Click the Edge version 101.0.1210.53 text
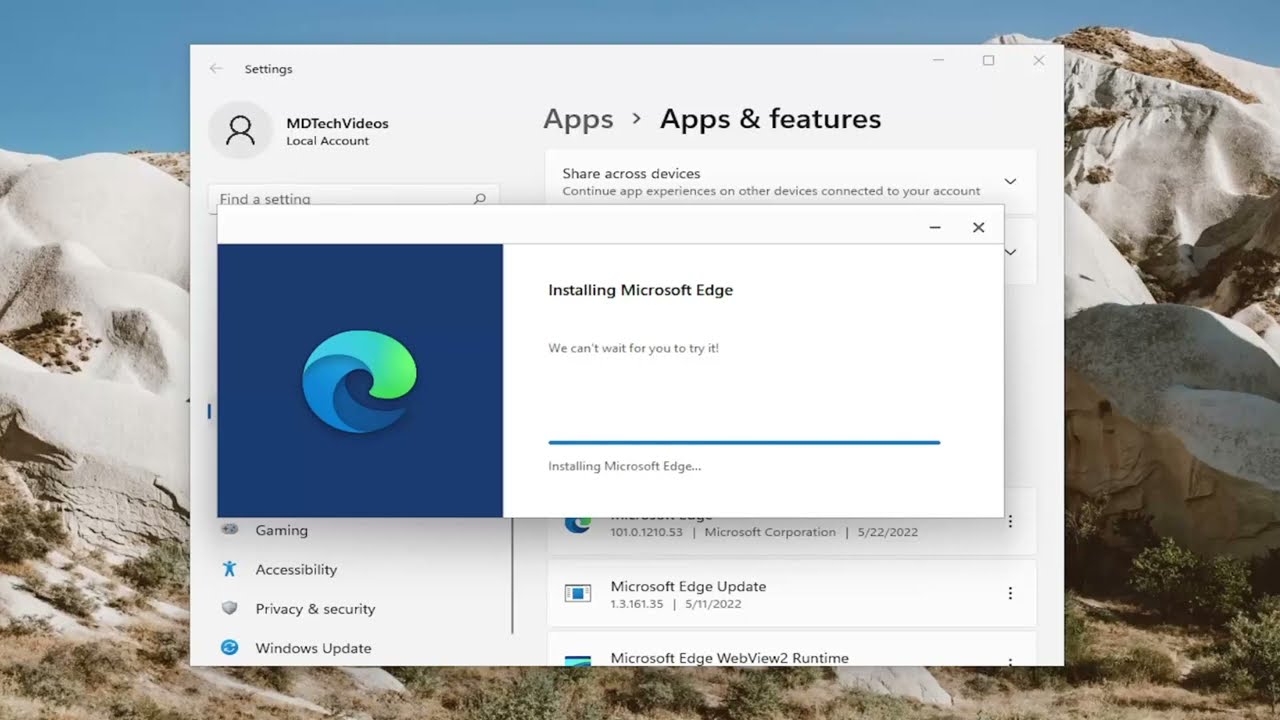This screenshot has height=720, width=1280. point(646,532)
